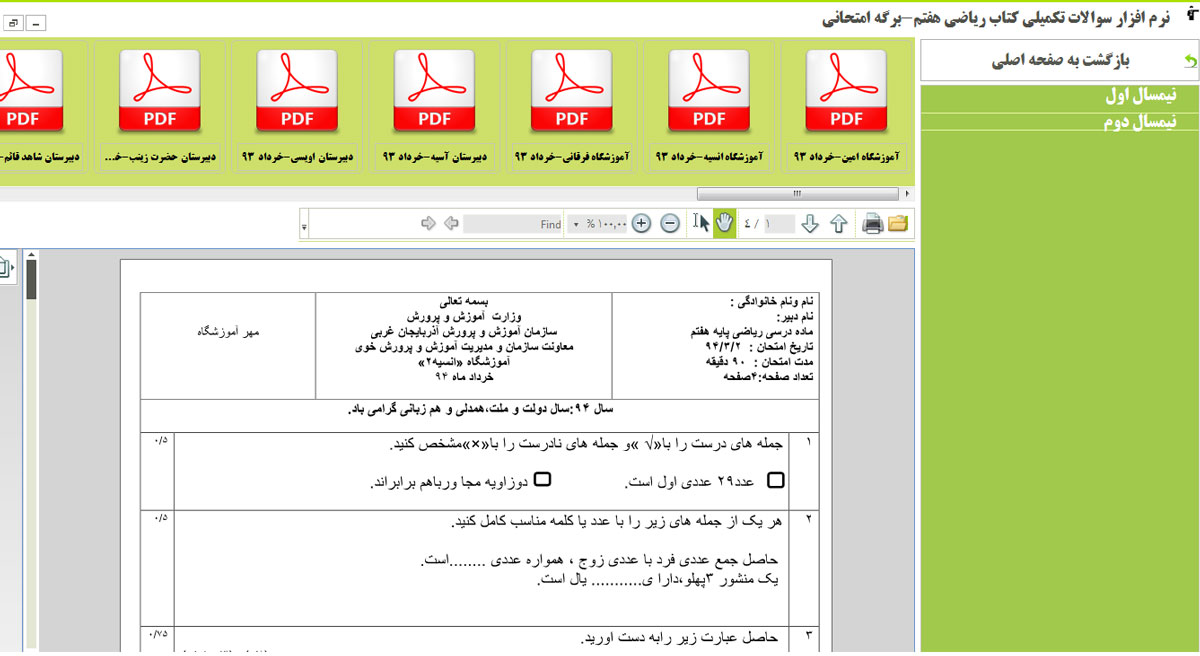The width and height of the screenshot is (1200, 656).
Task: Zoom out with the minus button
Action: [670, 224]
